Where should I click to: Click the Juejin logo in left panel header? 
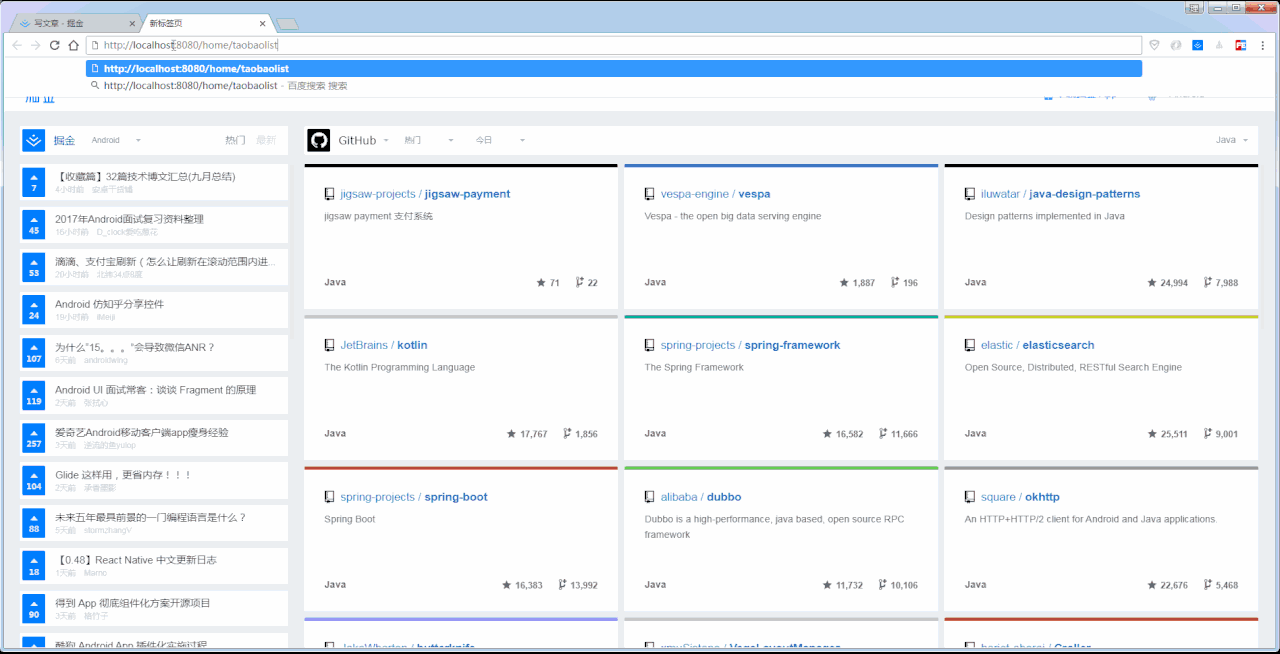point(34,140)
